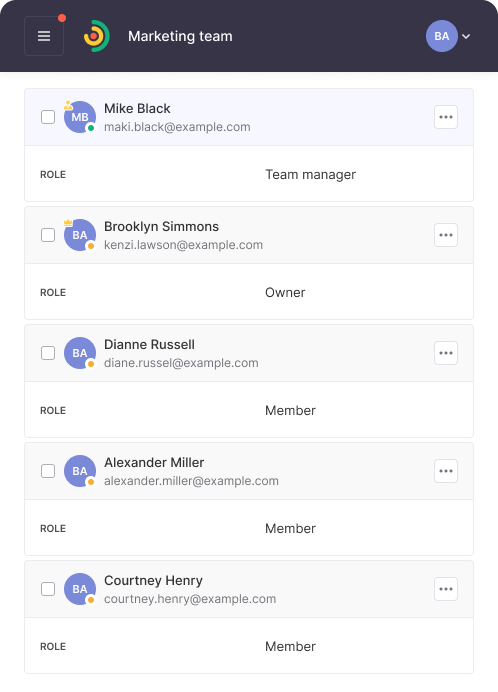498x692 pixels.
Task: Click the BA profile avatar in header
Action: 441,36
